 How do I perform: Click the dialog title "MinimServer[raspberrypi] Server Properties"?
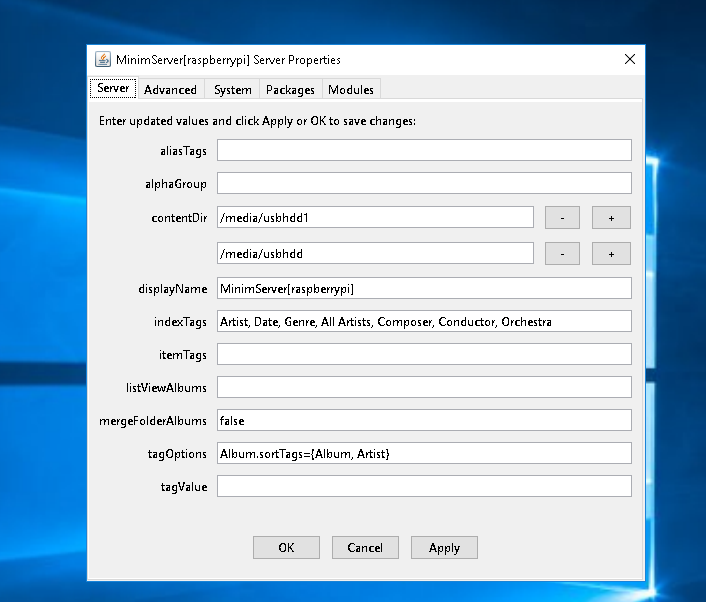click(x=229, y=60)
